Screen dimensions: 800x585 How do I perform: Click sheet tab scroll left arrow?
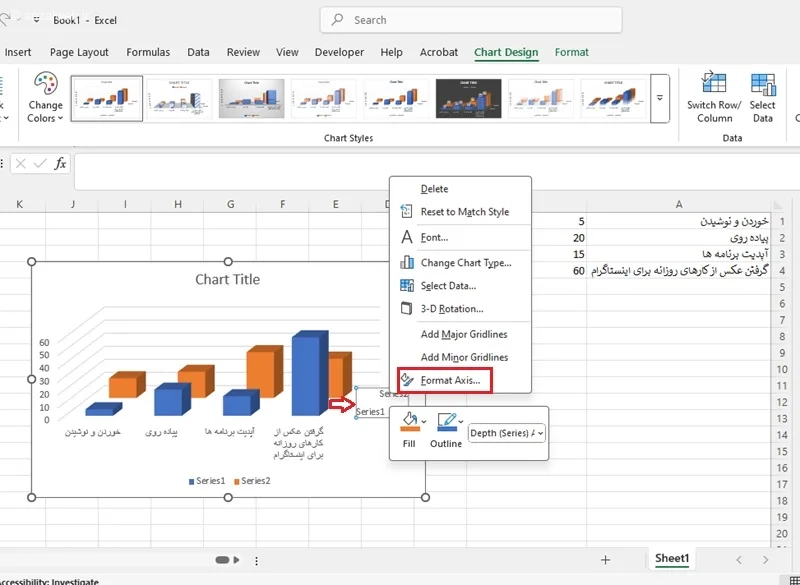tap(739, 560)
